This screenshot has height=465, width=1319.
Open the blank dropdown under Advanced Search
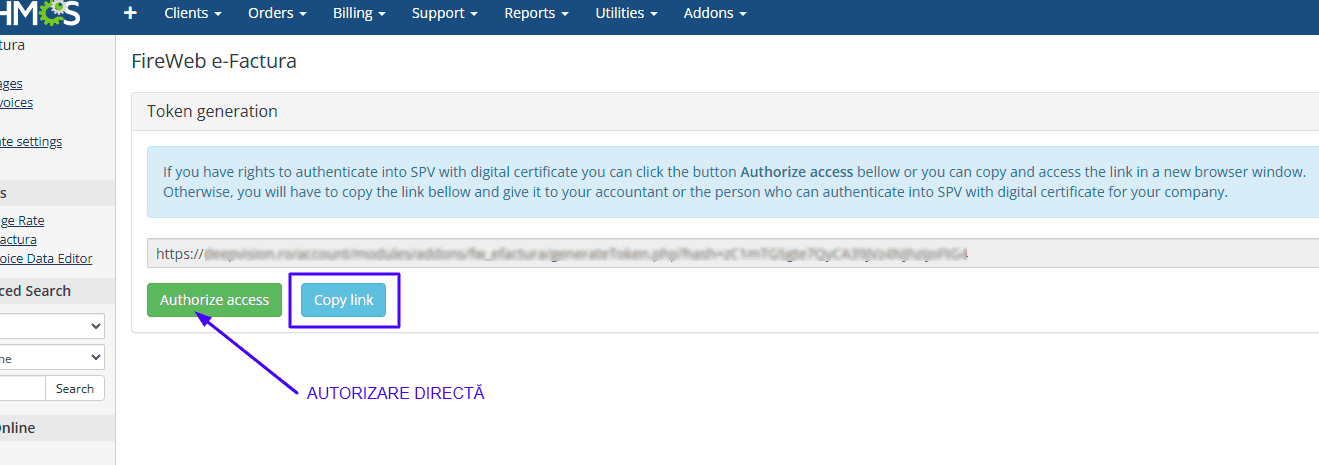(52, 326)
